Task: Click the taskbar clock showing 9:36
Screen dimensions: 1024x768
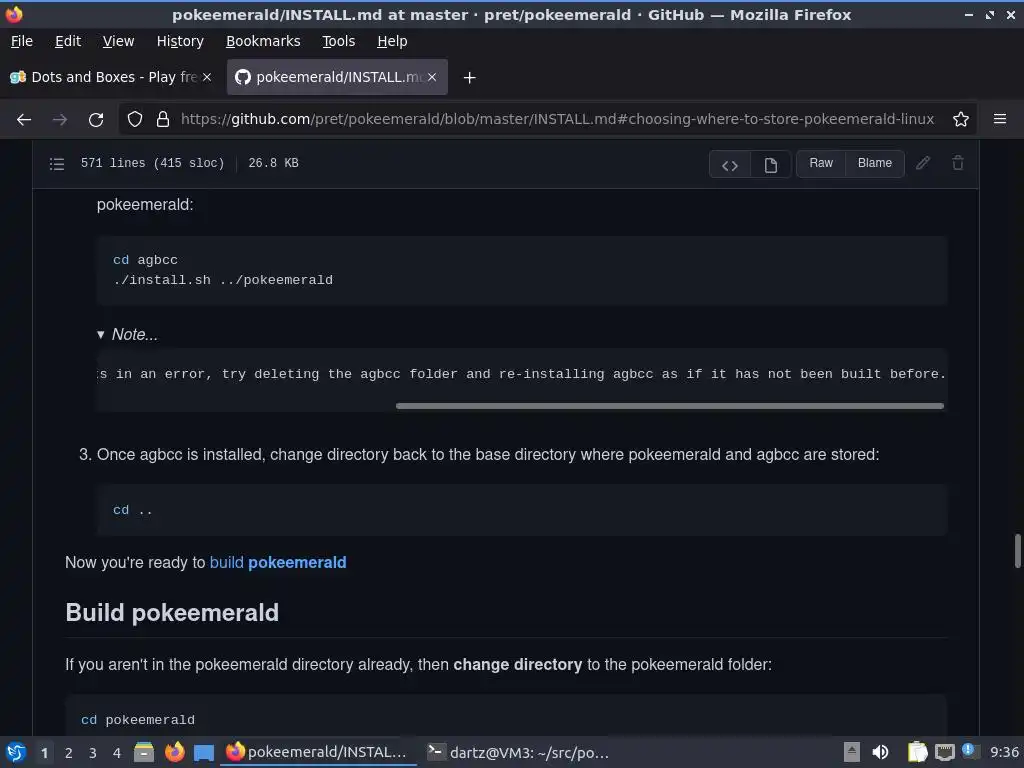Action: pyautogui.click(x=1004, y=752)
